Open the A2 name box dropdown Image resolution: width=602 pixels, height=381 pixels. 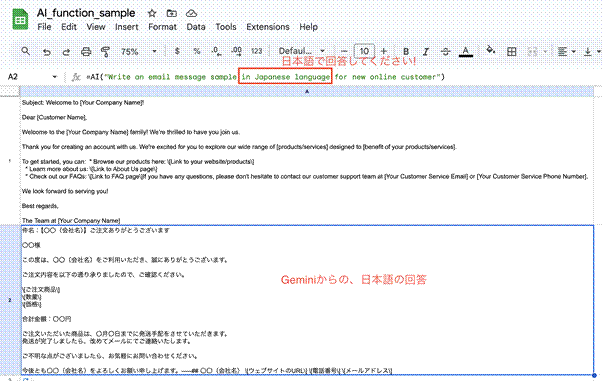pos(55,77)
